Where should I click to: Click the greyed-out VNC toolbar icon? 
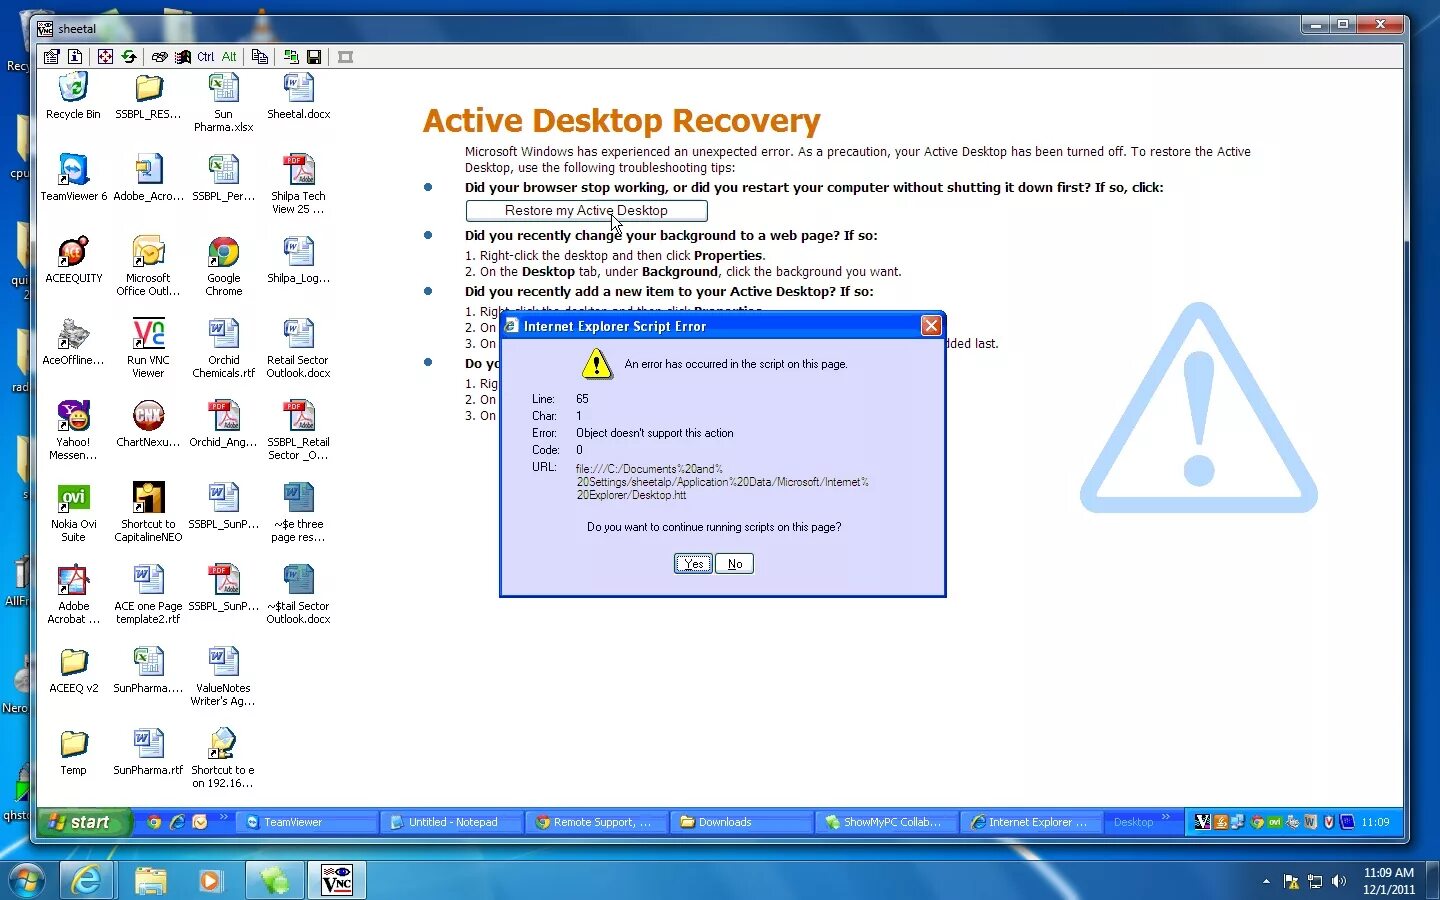[x=346, y=57]
